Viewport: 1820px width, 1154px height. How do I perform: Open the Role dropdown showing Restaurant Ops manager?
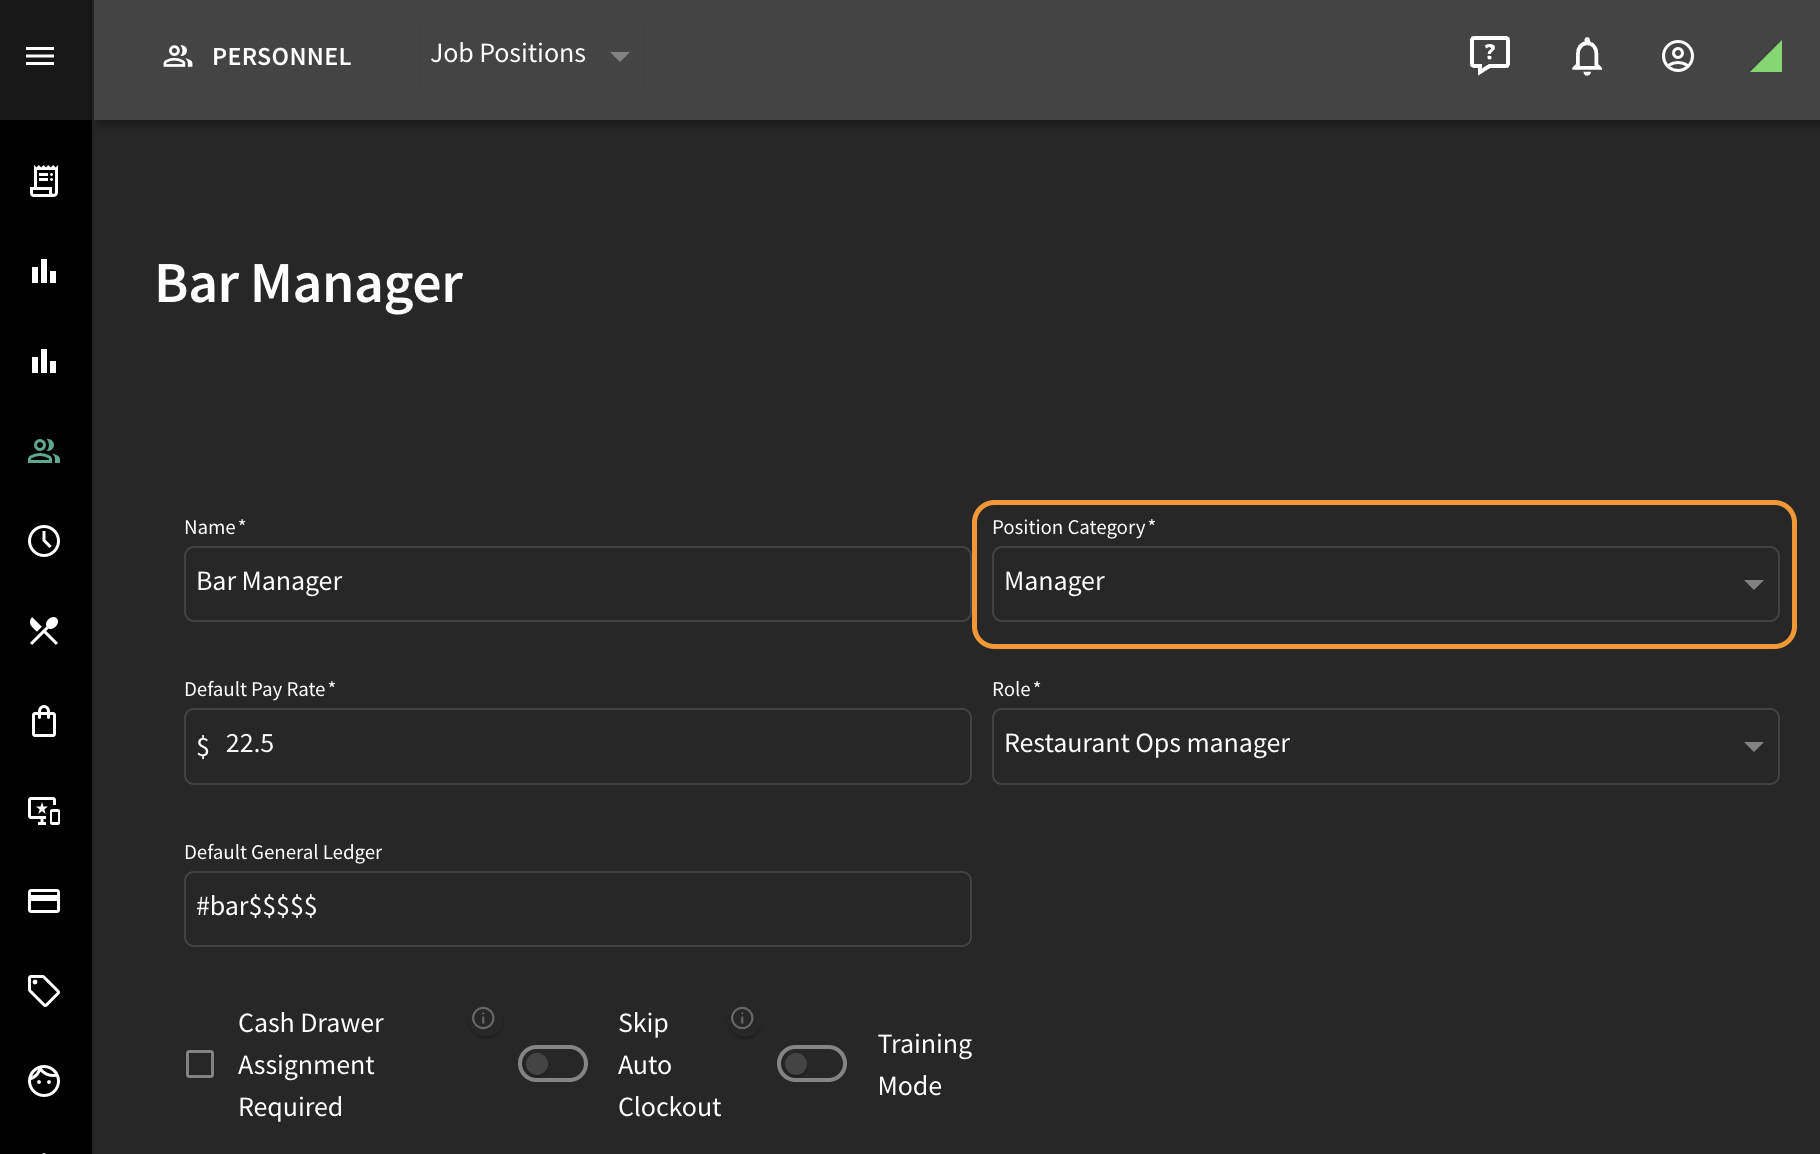click(1385, 746)
